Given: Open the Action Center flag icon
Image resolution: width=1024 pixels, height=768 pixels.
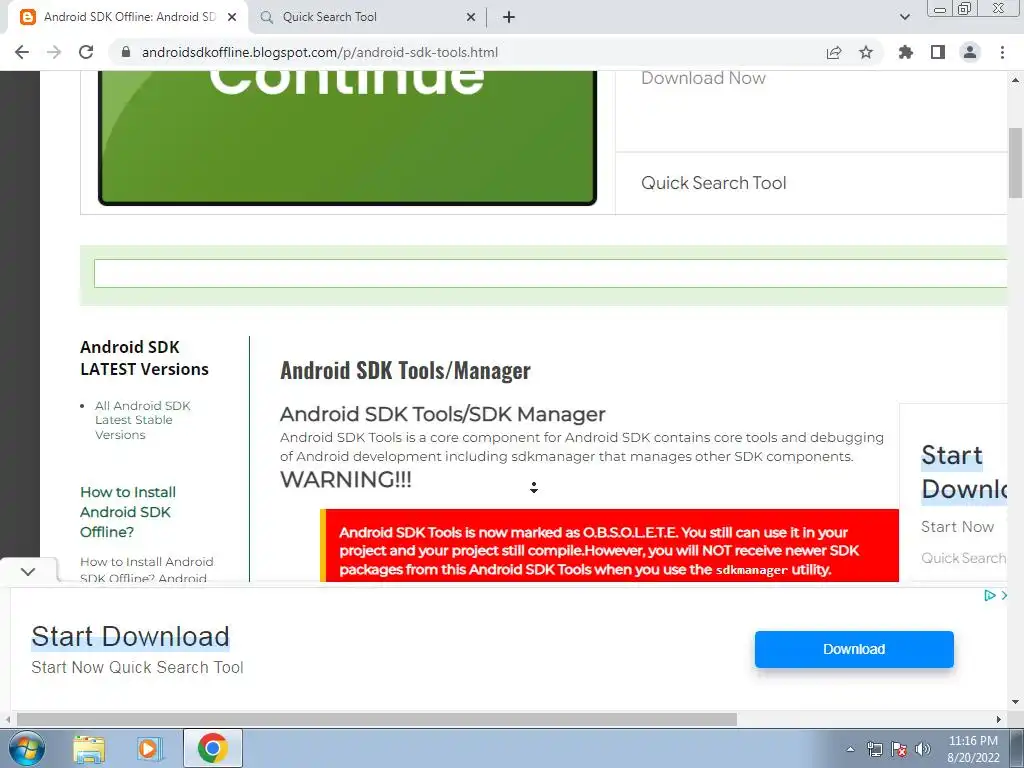Looking at the screenshot, I should coord(899,749).
